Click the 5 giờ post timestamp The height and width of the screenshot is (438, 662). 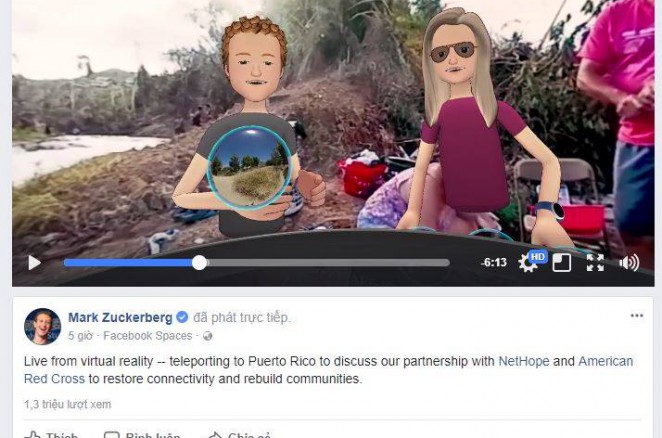pos(80,336)
